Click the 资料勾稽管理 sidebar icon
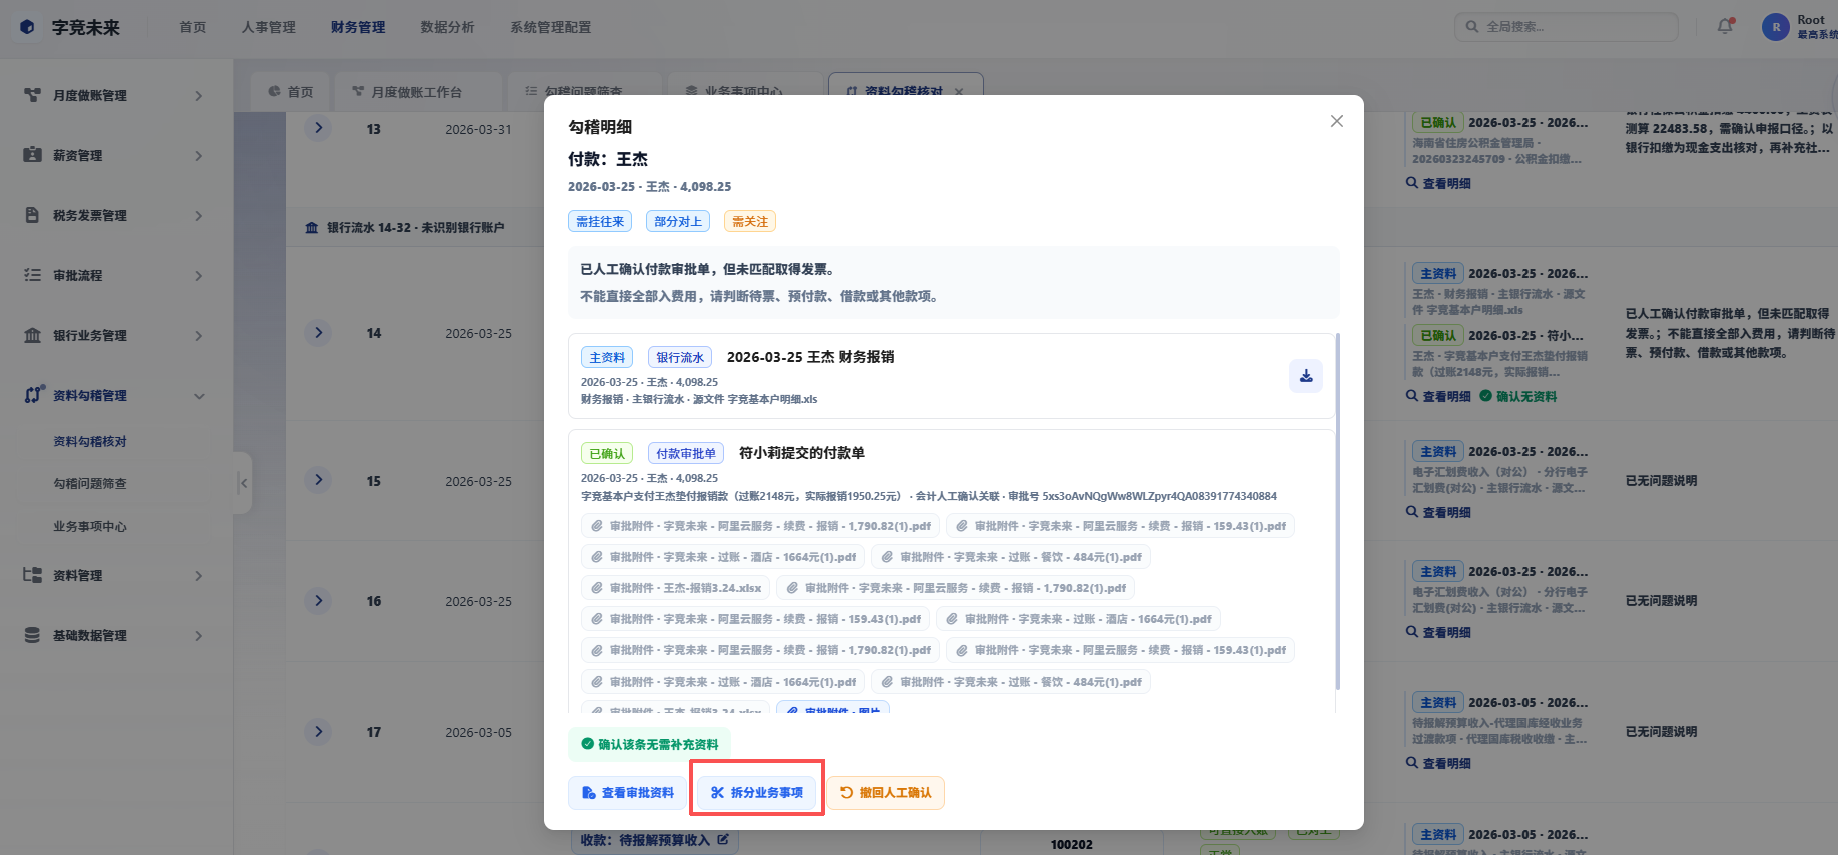Screen dimensions: 1838x855 [33, 395]
